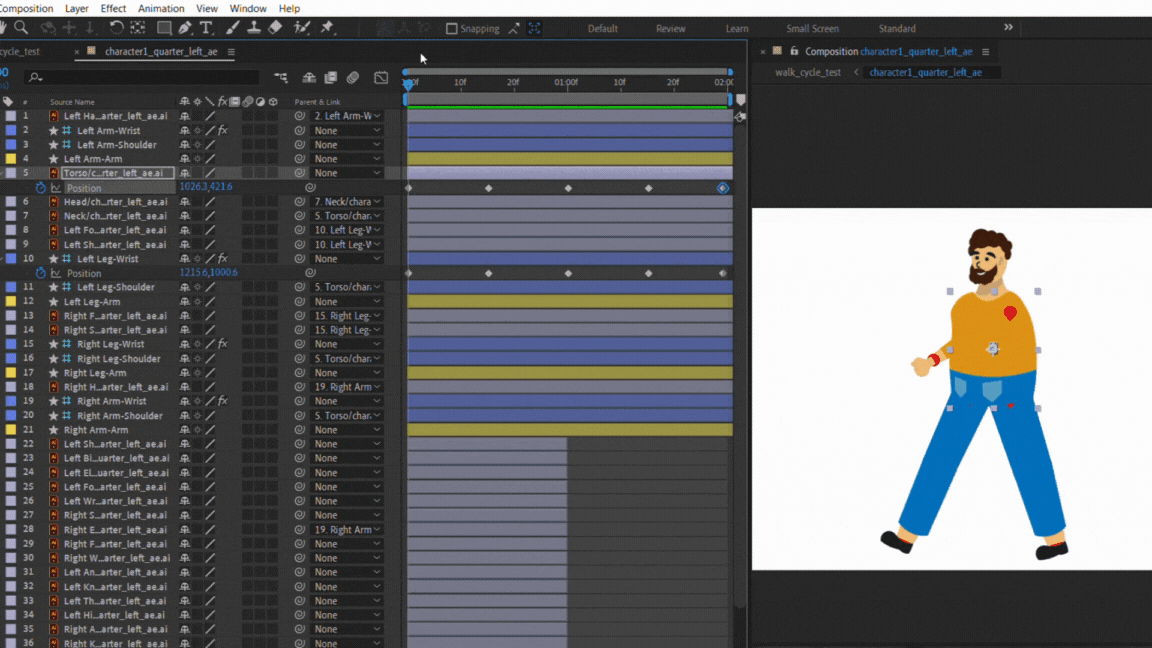Image resolution: width=1152 pixels, height=648 pixels.
Task: Switch to the Default workspace
Action: click(602, 29)
